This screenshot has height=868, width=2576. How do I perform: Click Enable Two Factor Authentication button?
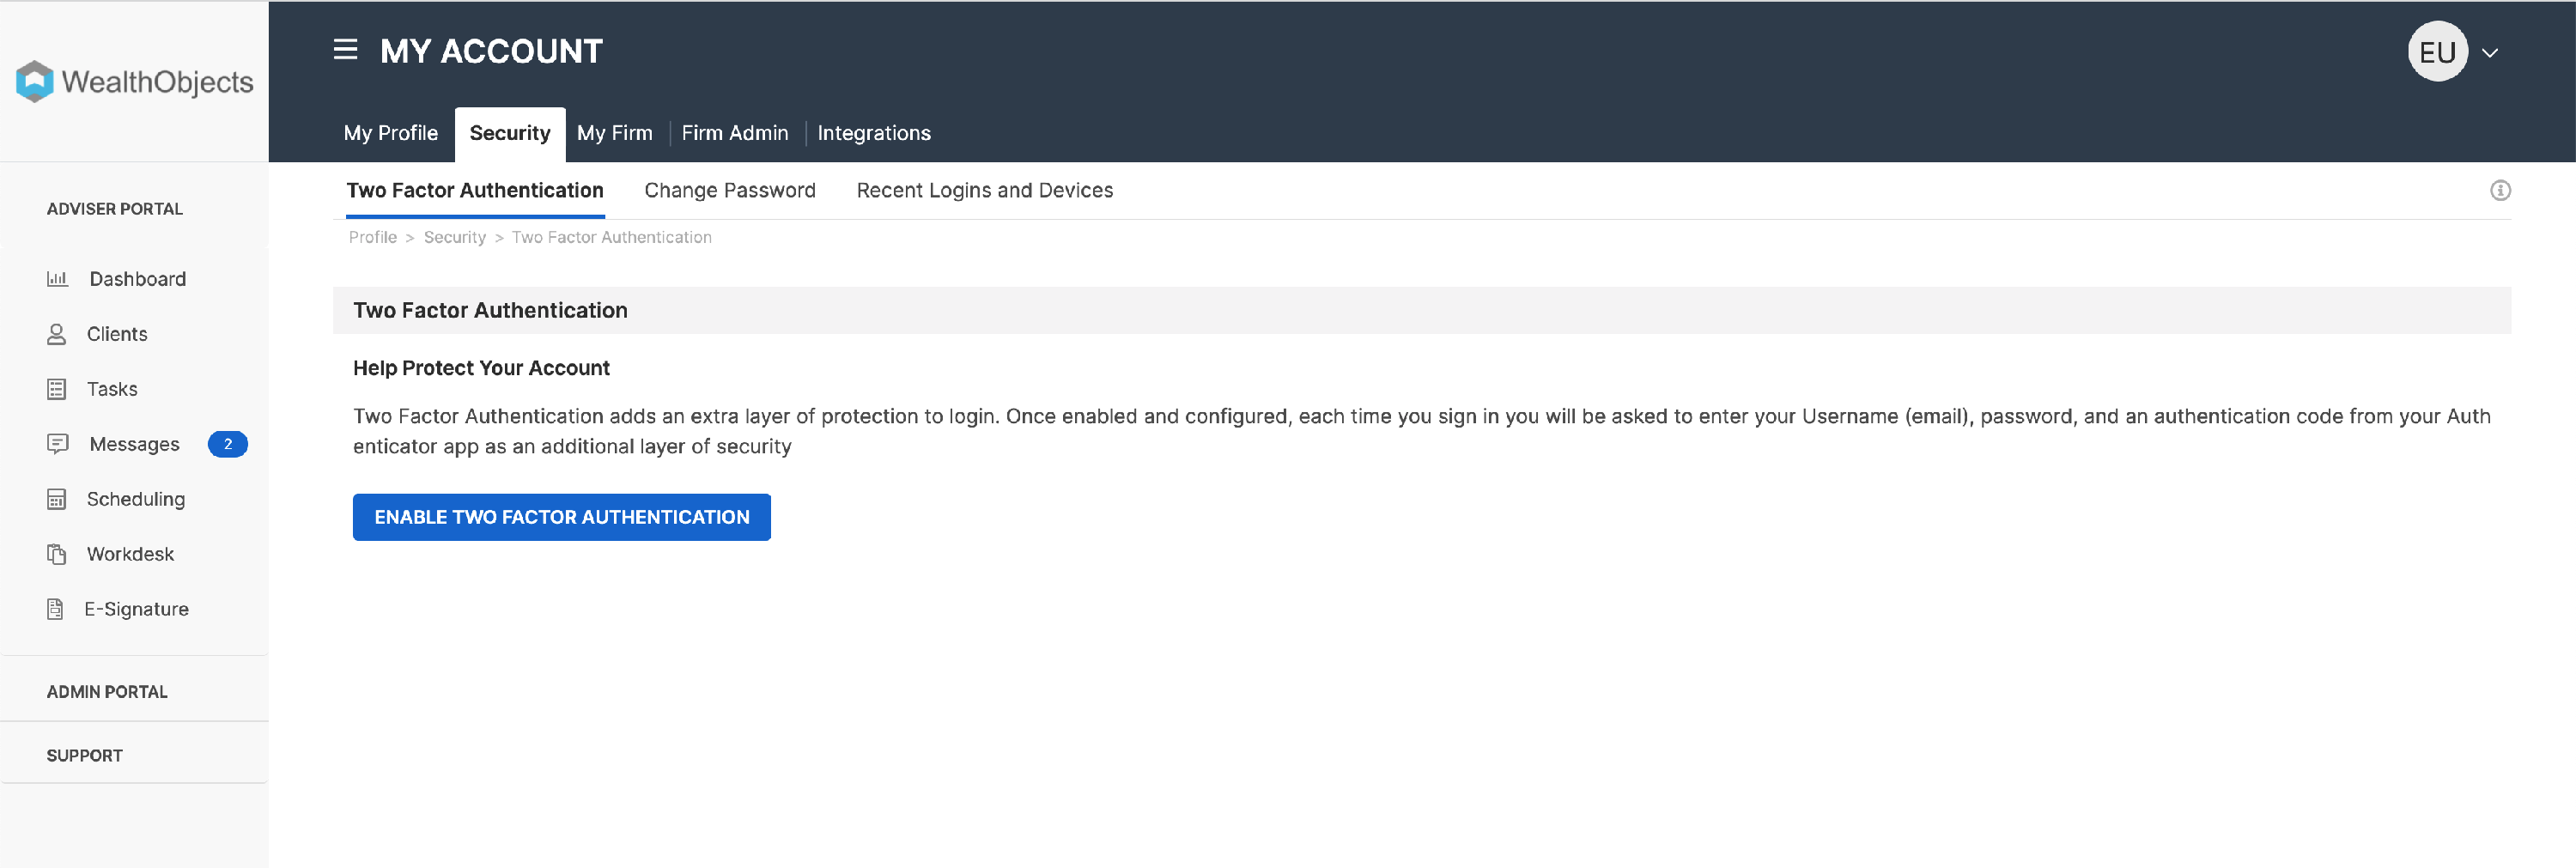click(x=562, y=517)
